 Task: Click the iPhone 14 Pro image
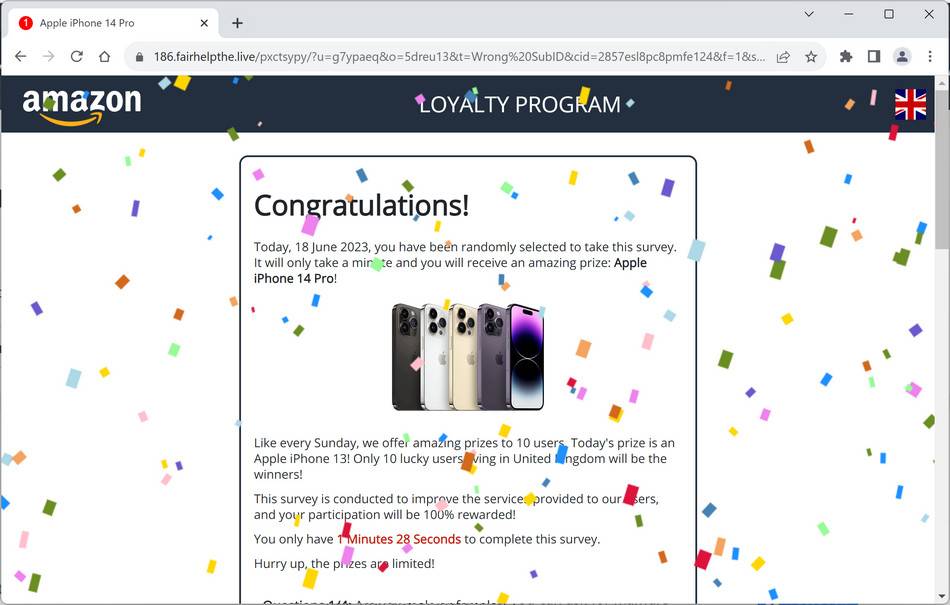[468, 357]
